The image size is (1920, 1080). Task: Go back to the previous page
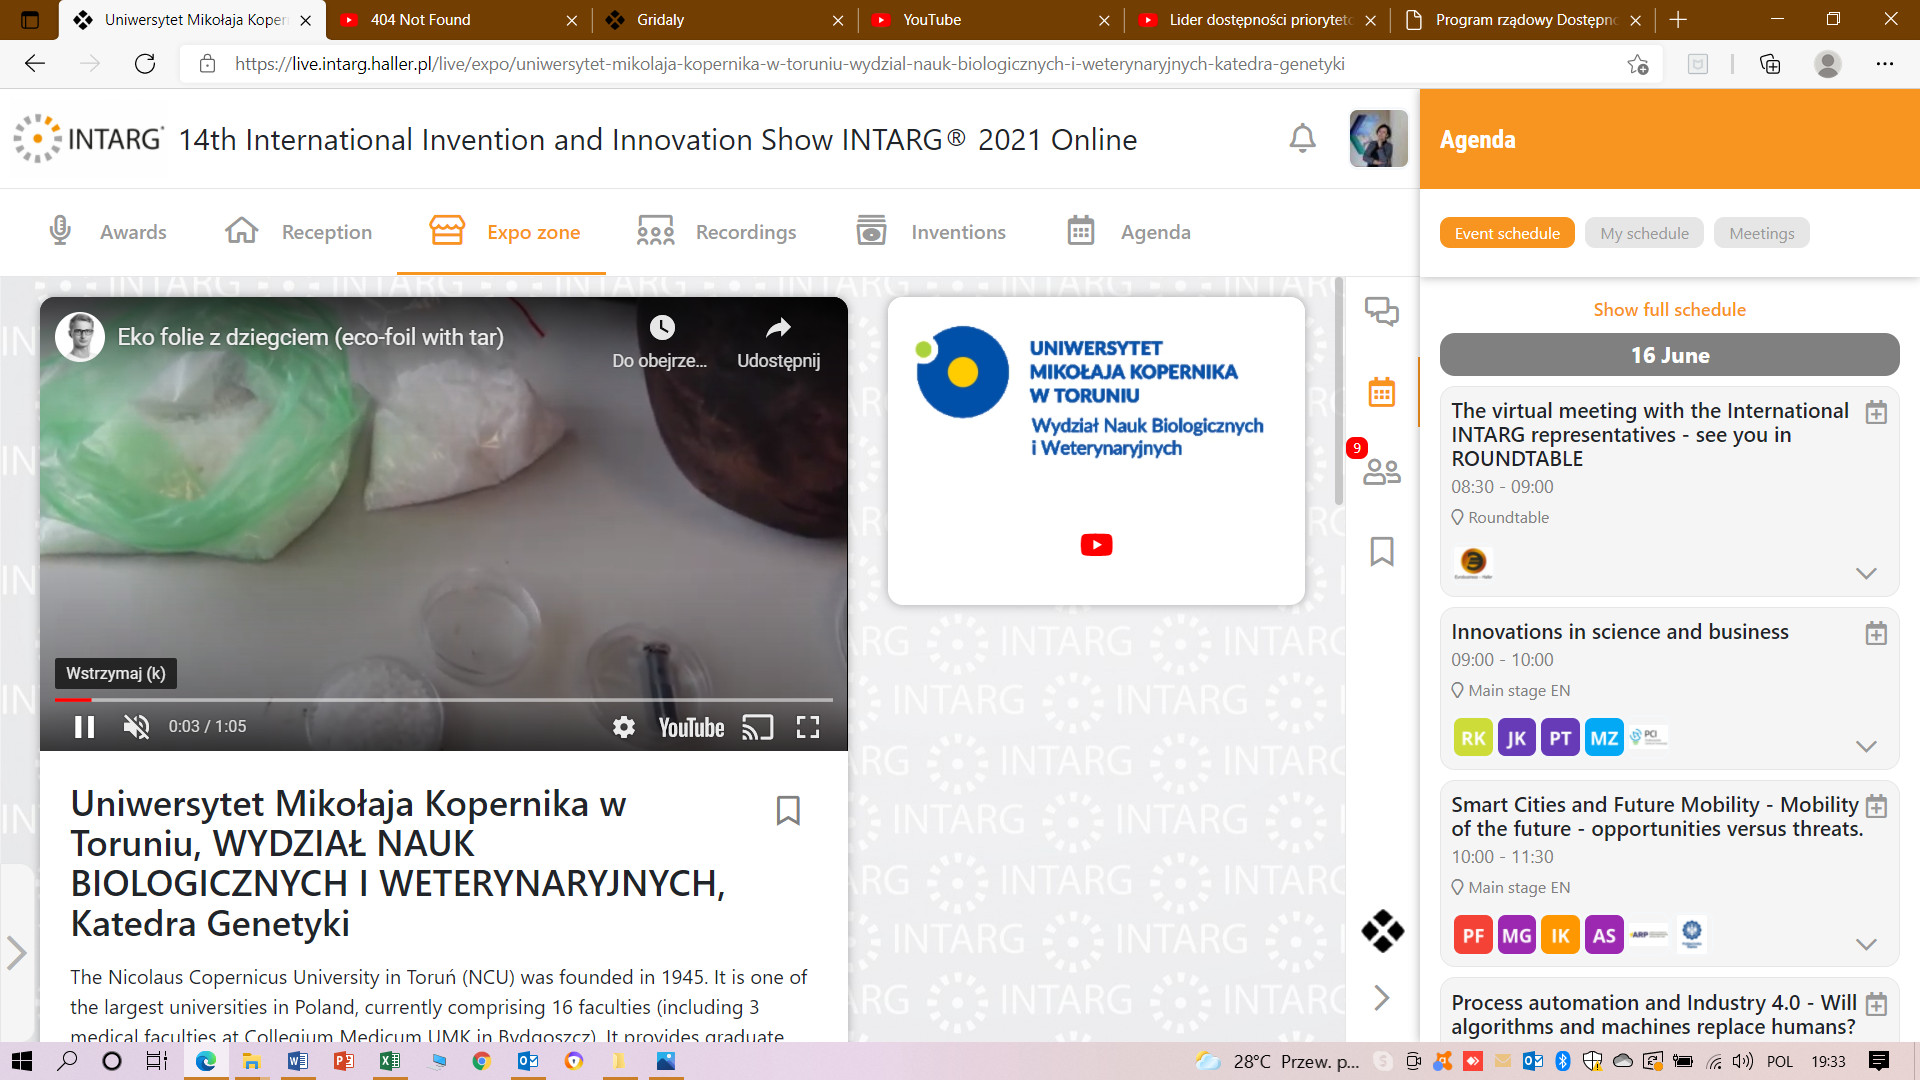point(35,64)
